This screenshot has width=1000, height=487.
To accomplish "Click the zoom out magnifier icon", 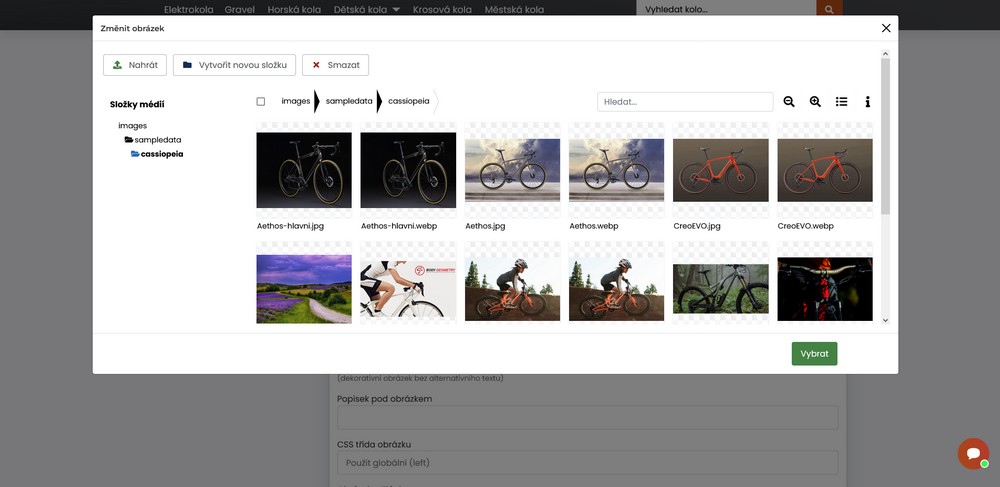I will click(789, 102).
